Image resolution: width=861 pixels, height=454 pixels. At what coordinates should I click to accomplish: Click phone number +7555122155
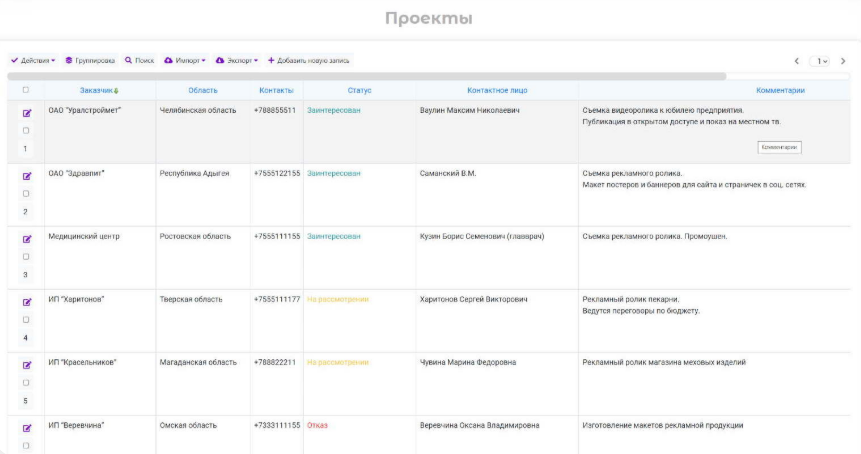tap(277, 173)
